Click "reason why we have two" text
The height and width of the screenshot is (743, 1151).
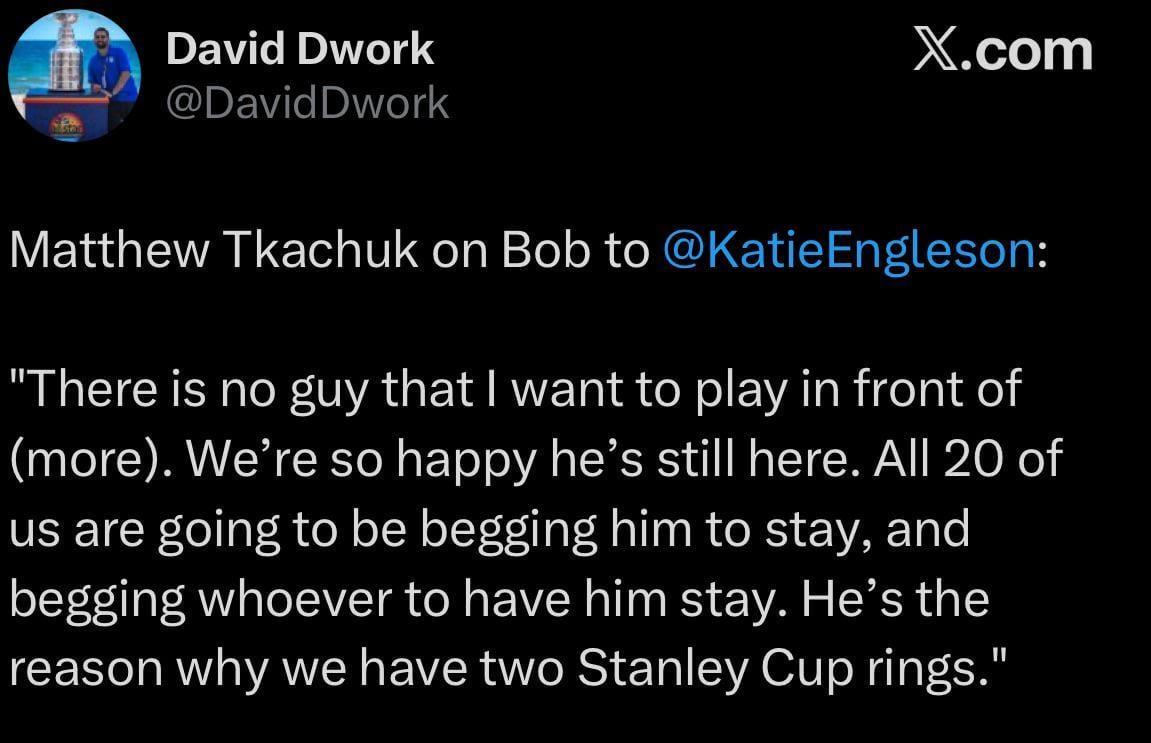[285, 667]
